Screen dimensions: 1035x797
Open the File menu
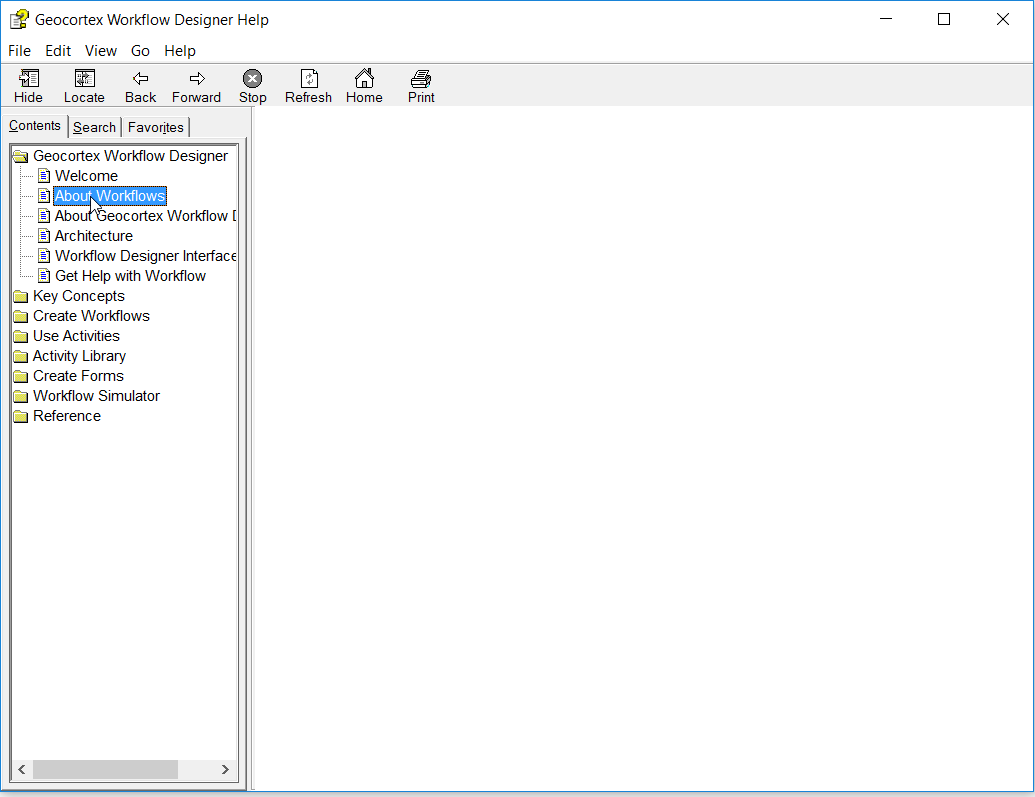tap(19, 51)
